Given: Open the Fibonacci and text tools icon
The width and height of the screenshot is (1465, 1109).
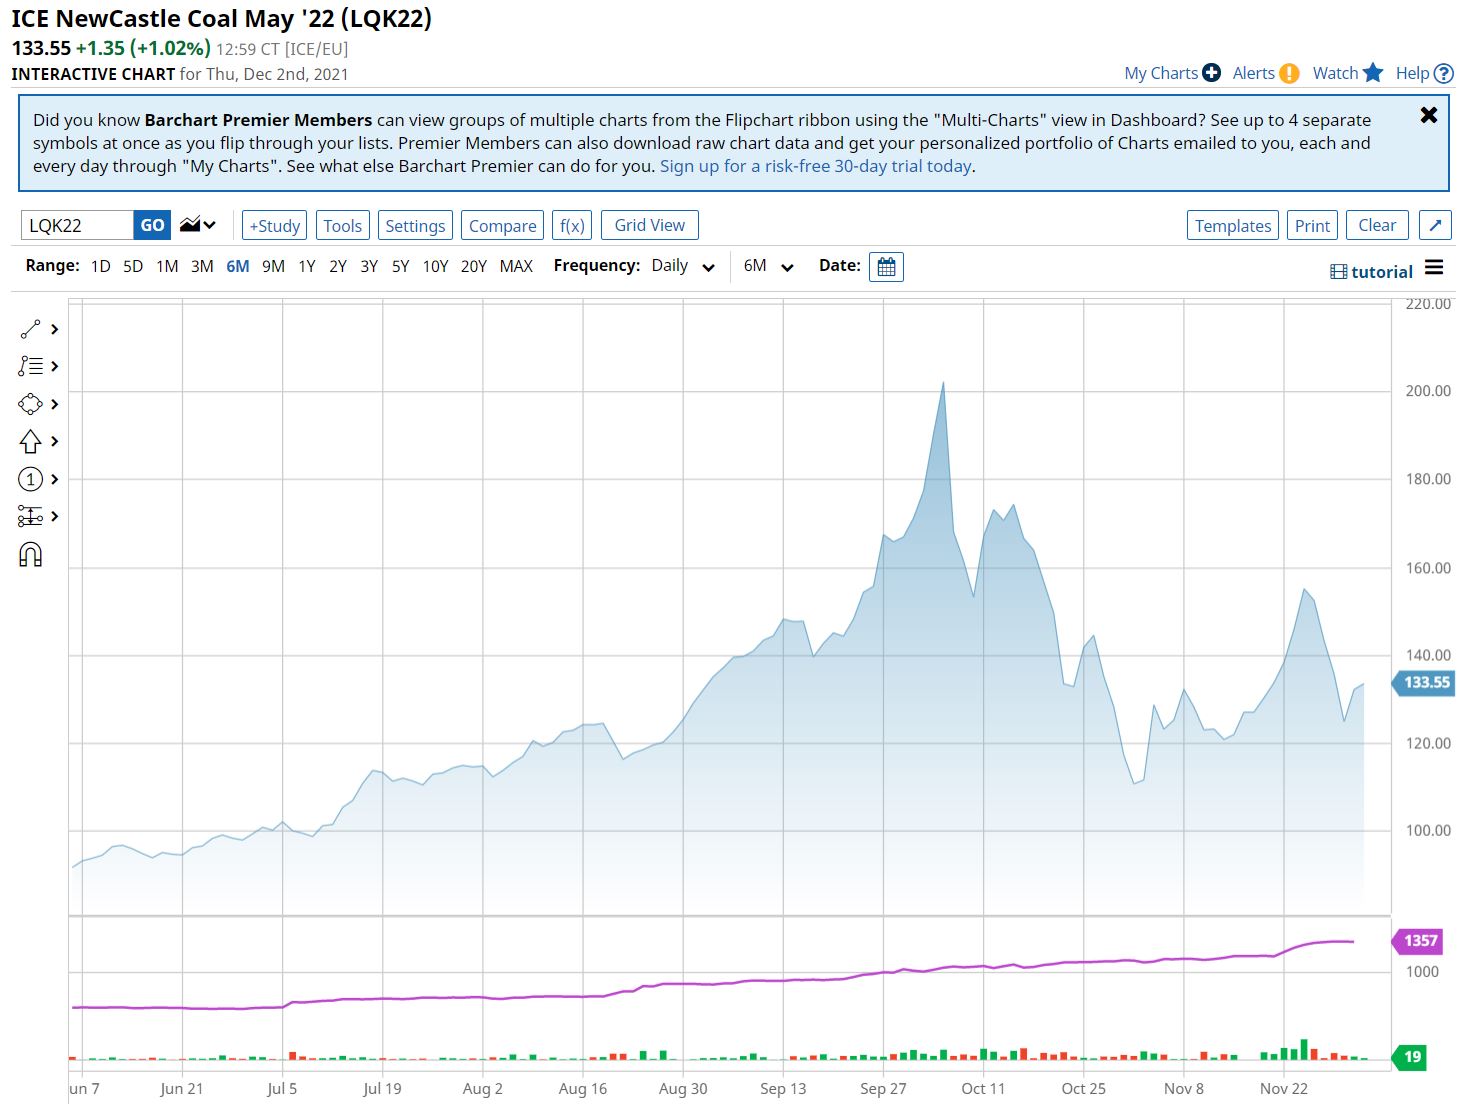Looking at the screenshot, I should pos(30,366).
